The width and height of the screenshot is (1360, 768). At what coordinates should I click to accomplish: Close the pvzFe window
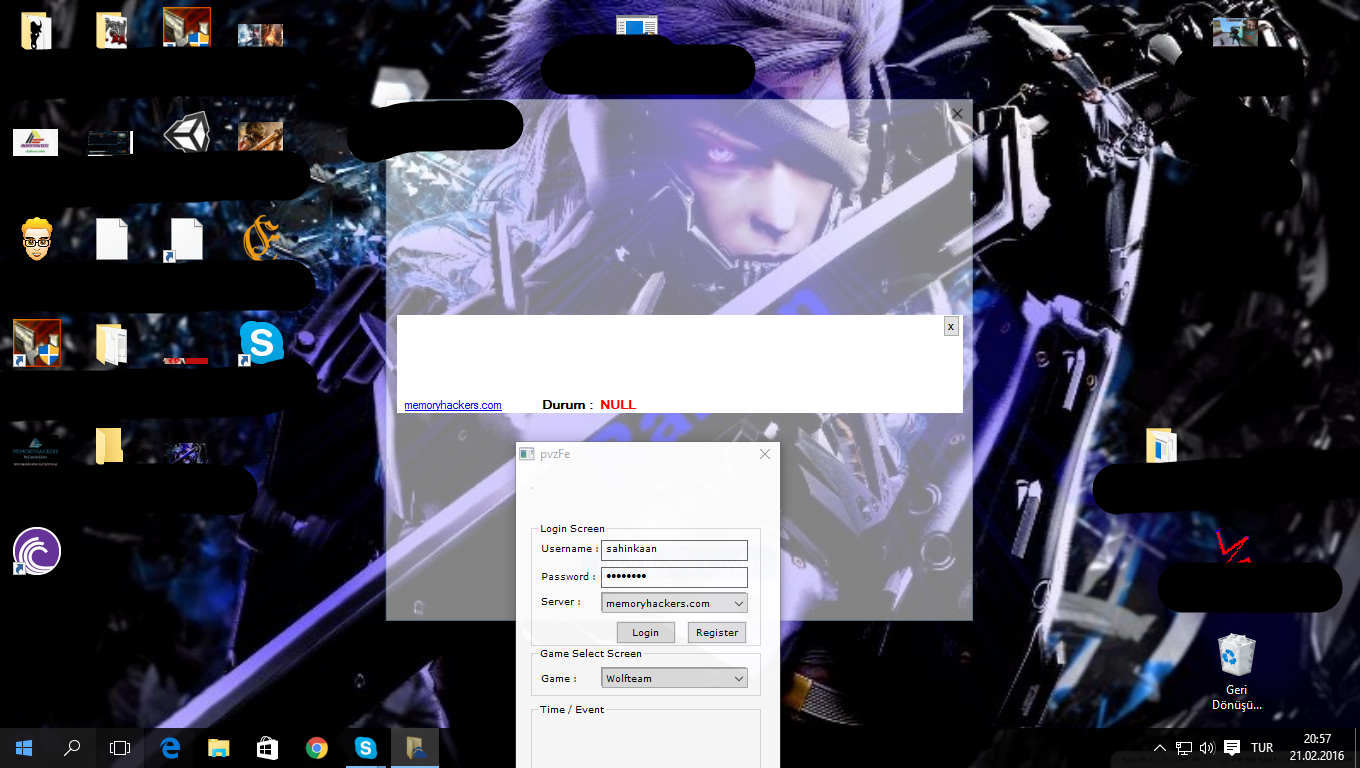(x=765, y=454)
